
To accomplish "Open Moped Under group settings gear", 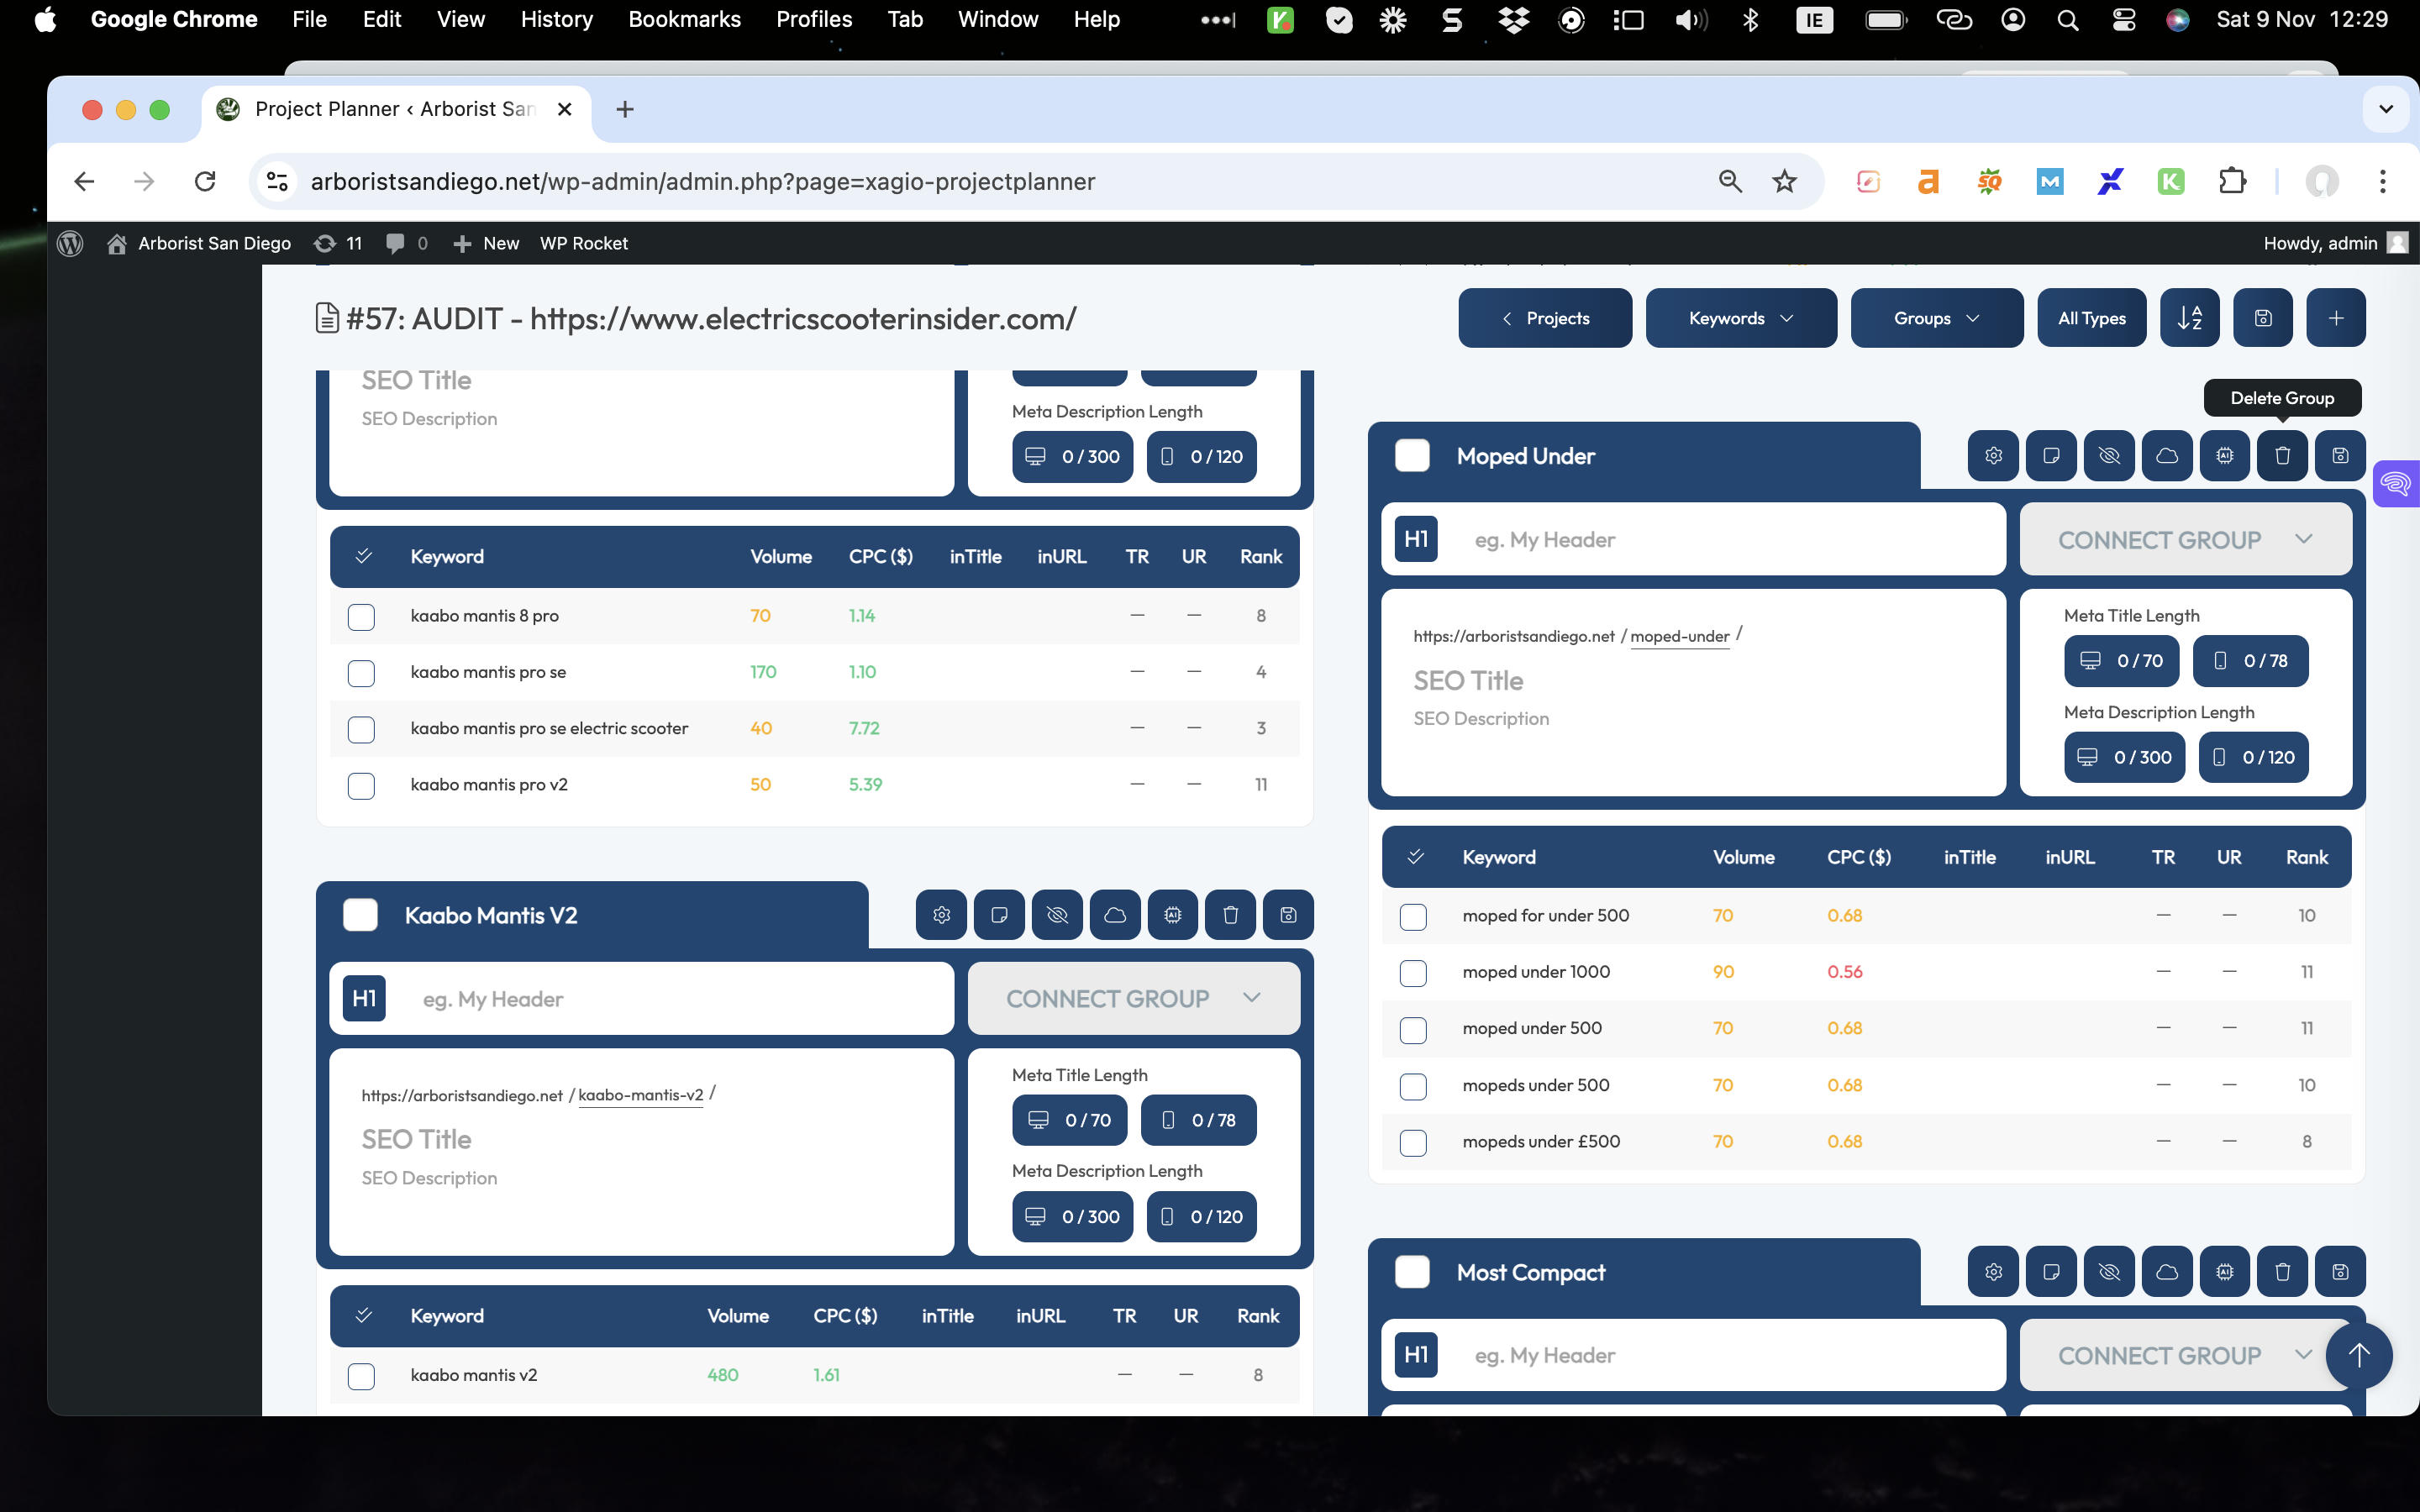I will (x=1993, y=456).
